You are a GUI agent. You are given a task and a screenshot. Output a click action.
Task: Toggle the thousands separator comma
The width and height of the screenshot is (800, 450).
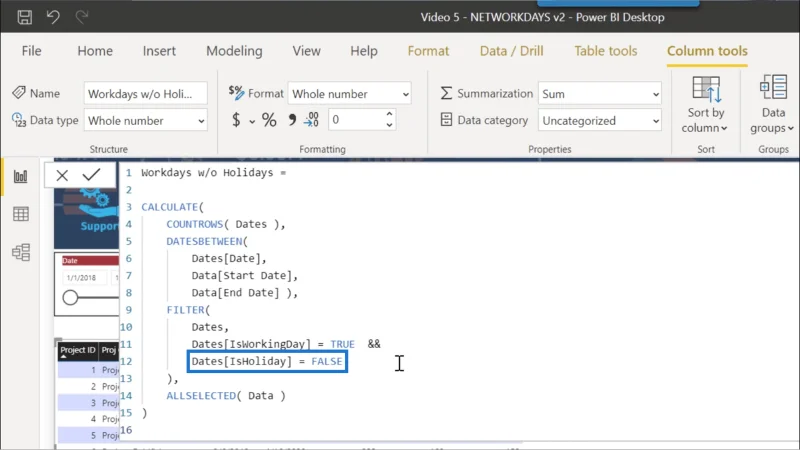[292, 120]
